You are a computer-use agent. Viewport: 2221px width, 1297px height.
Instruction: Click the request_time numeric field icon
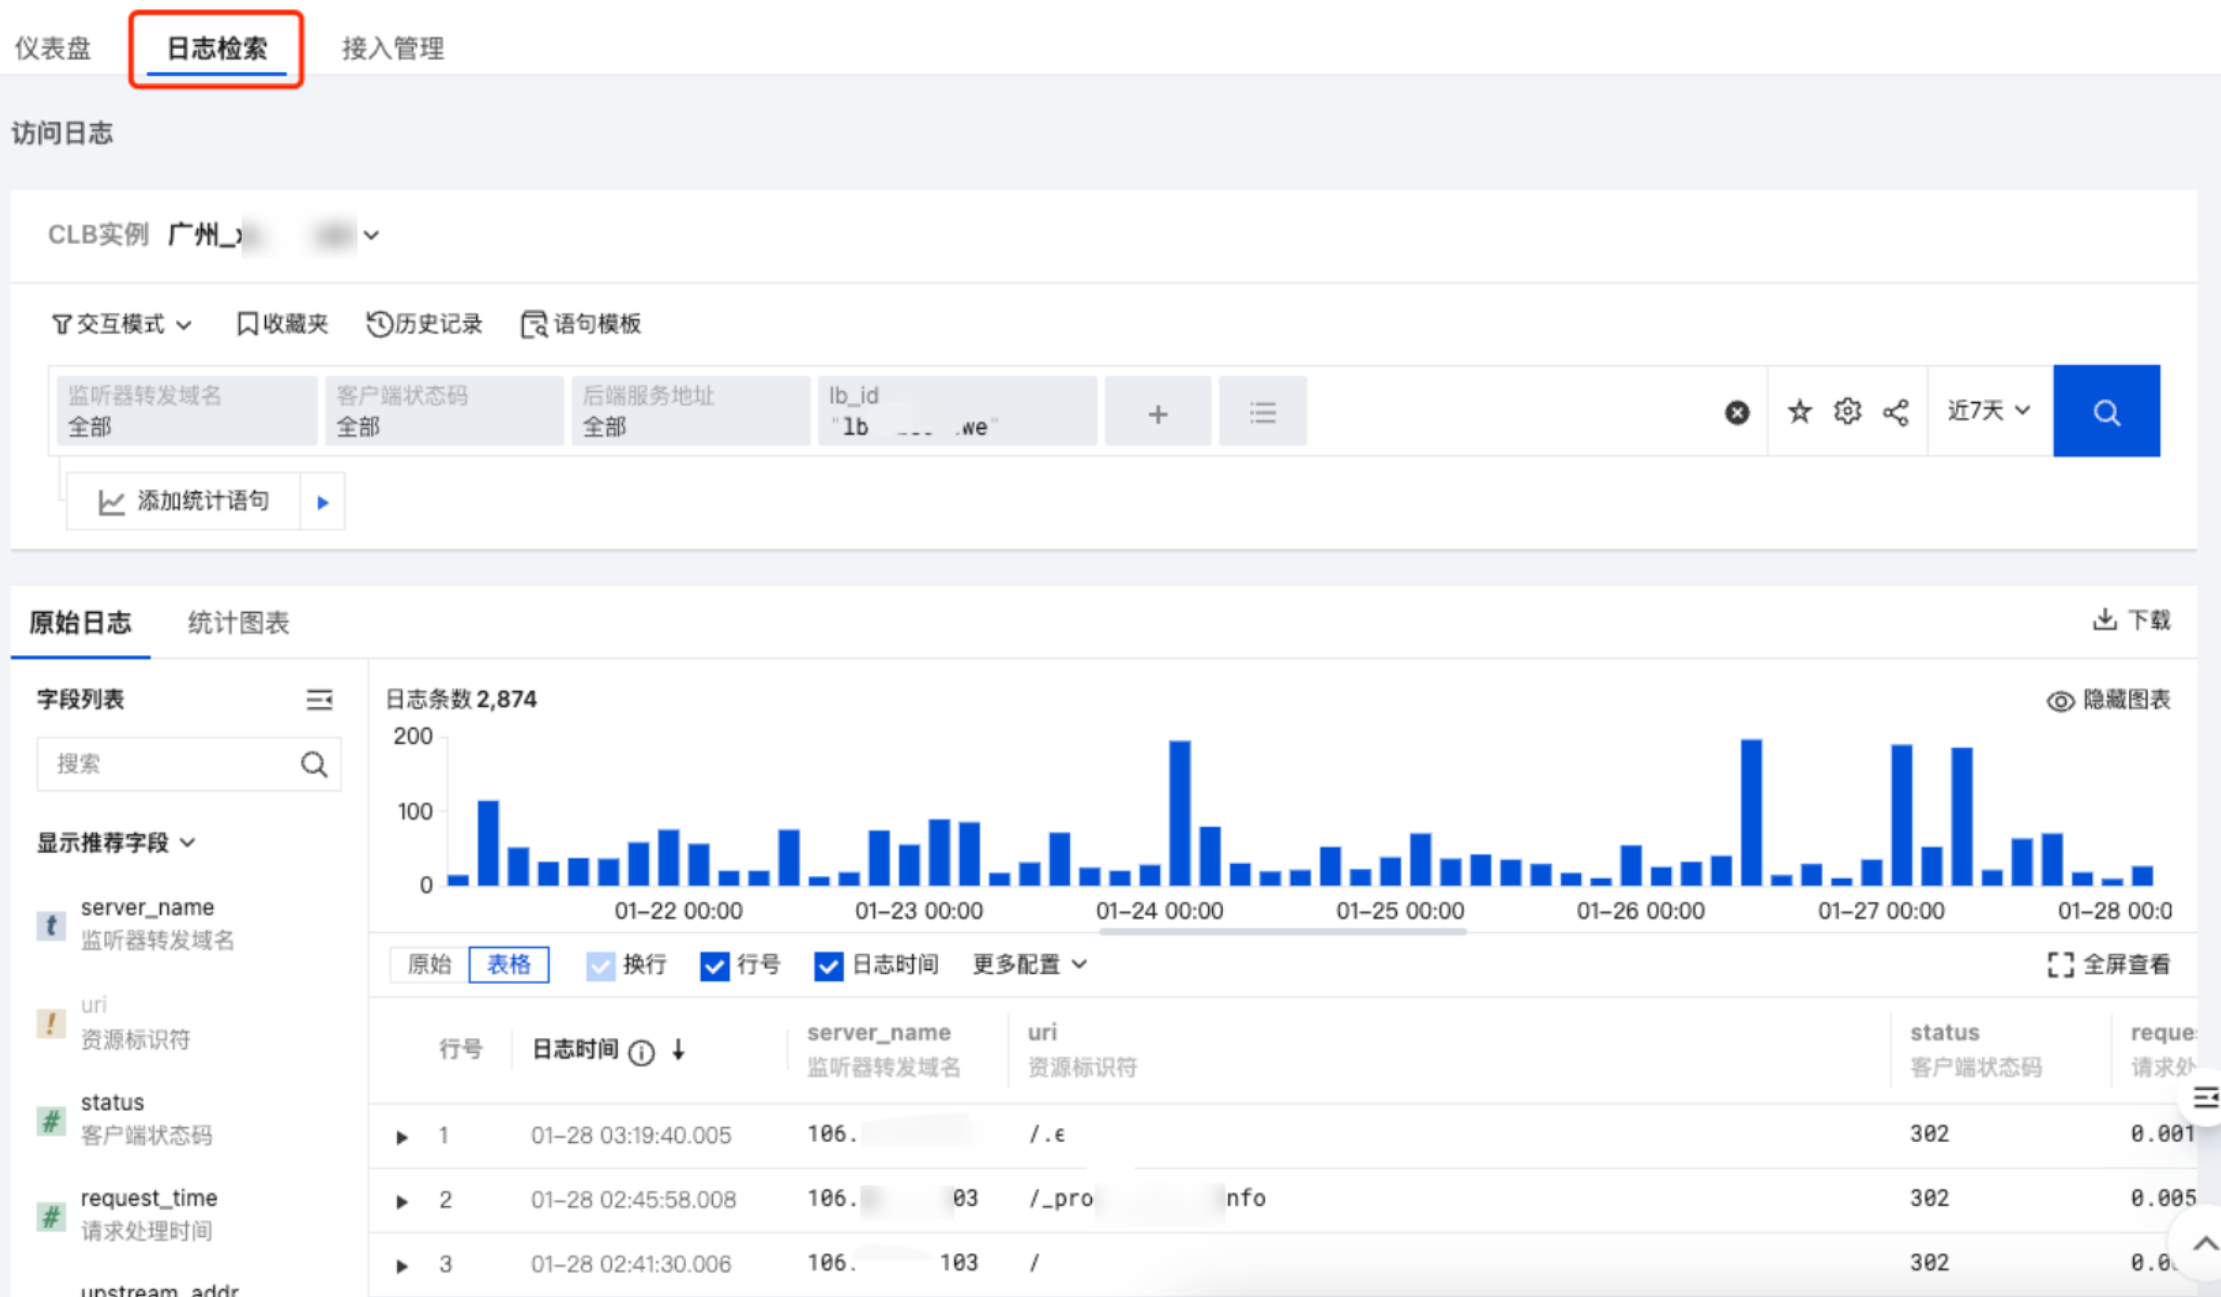(50, 1216)
